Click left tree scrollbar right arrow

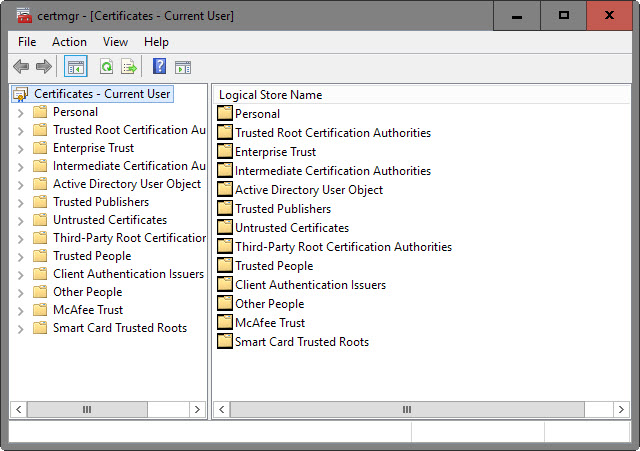[x=197, y=409]
